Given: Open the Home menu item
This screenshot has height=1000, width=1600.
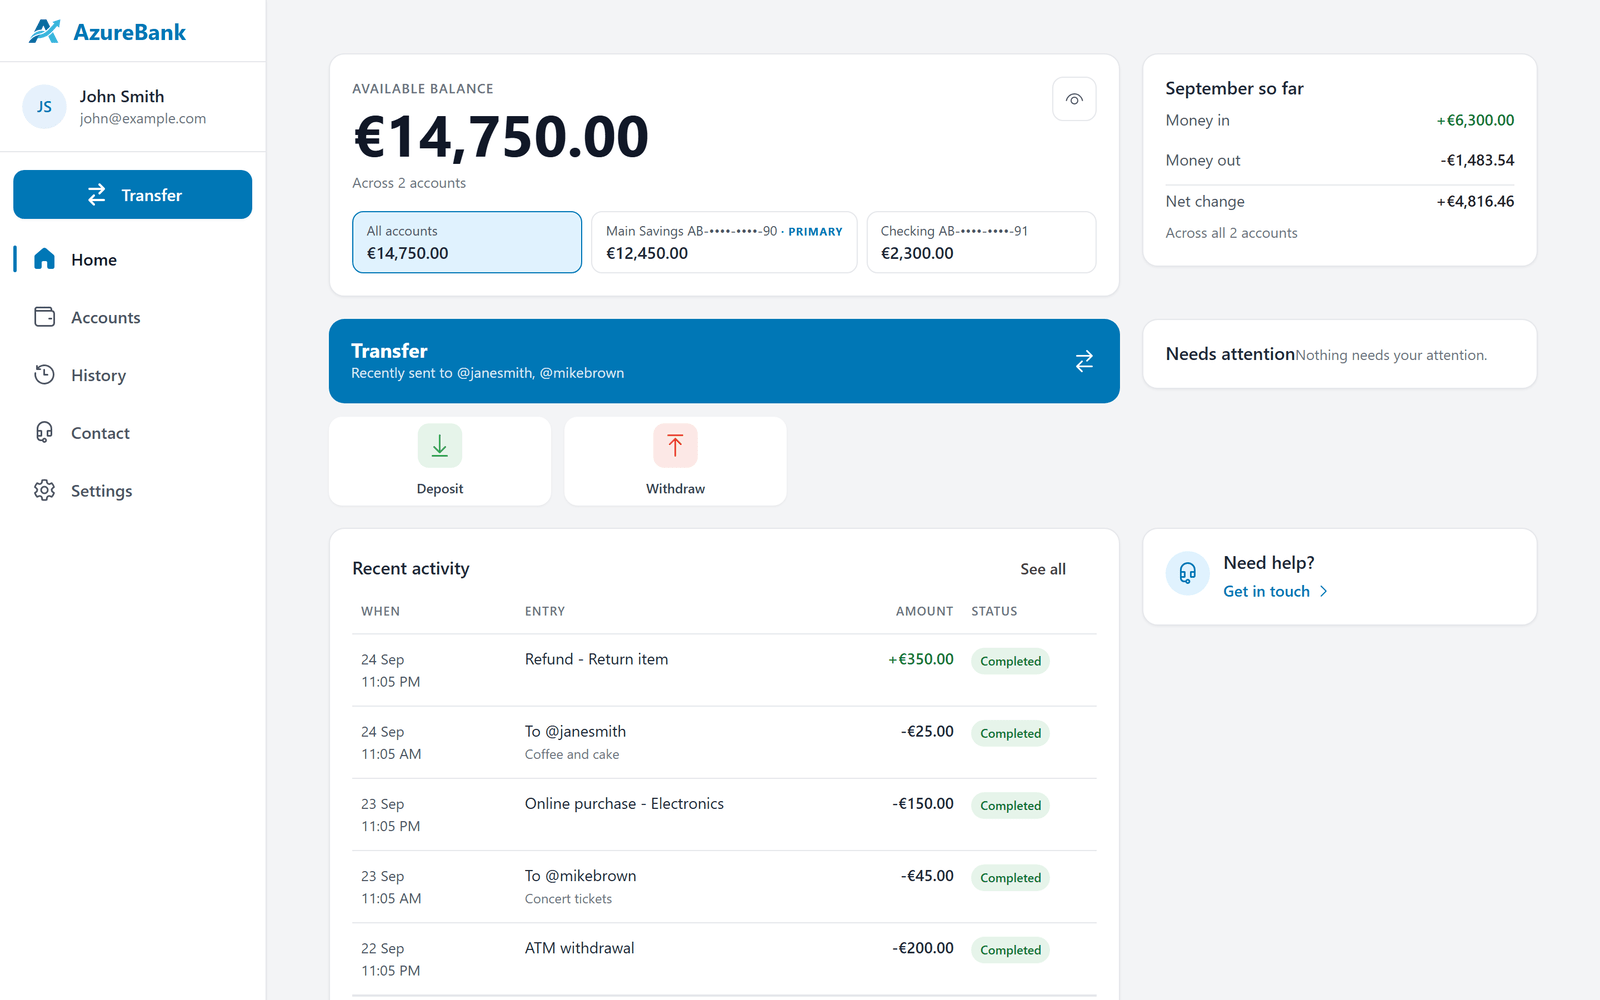Looking at the screenshot, I should pyautogui.click(x=133, y=260).
